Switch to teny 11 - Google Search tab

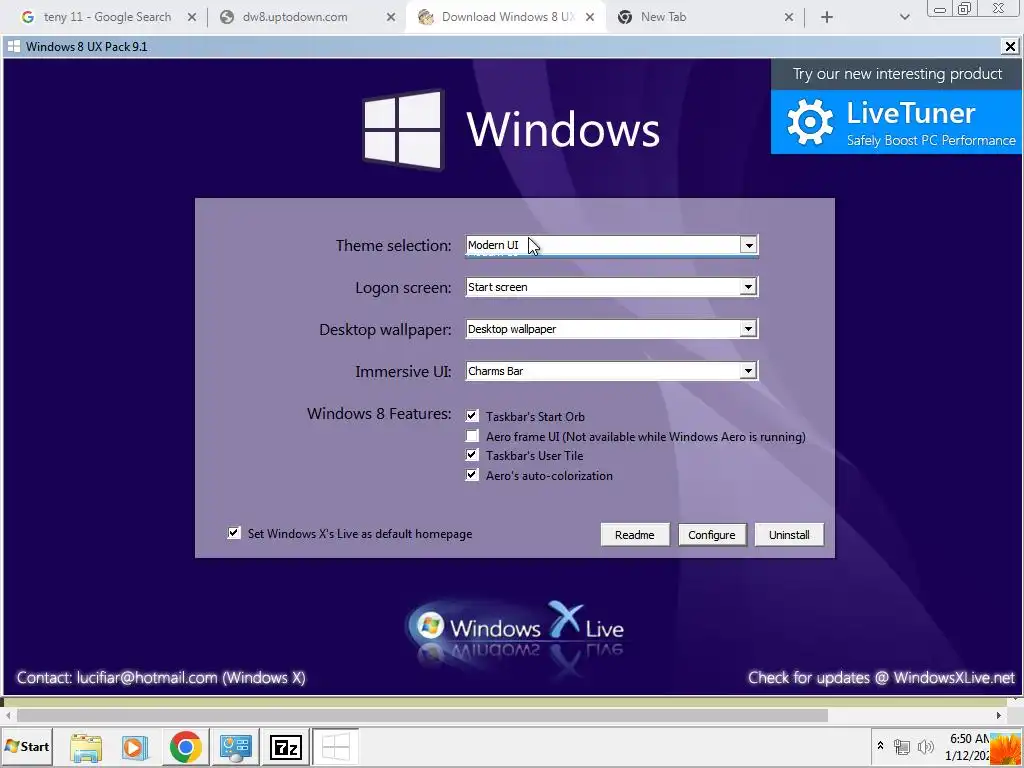pyautogui.click(x=107, y=17)
